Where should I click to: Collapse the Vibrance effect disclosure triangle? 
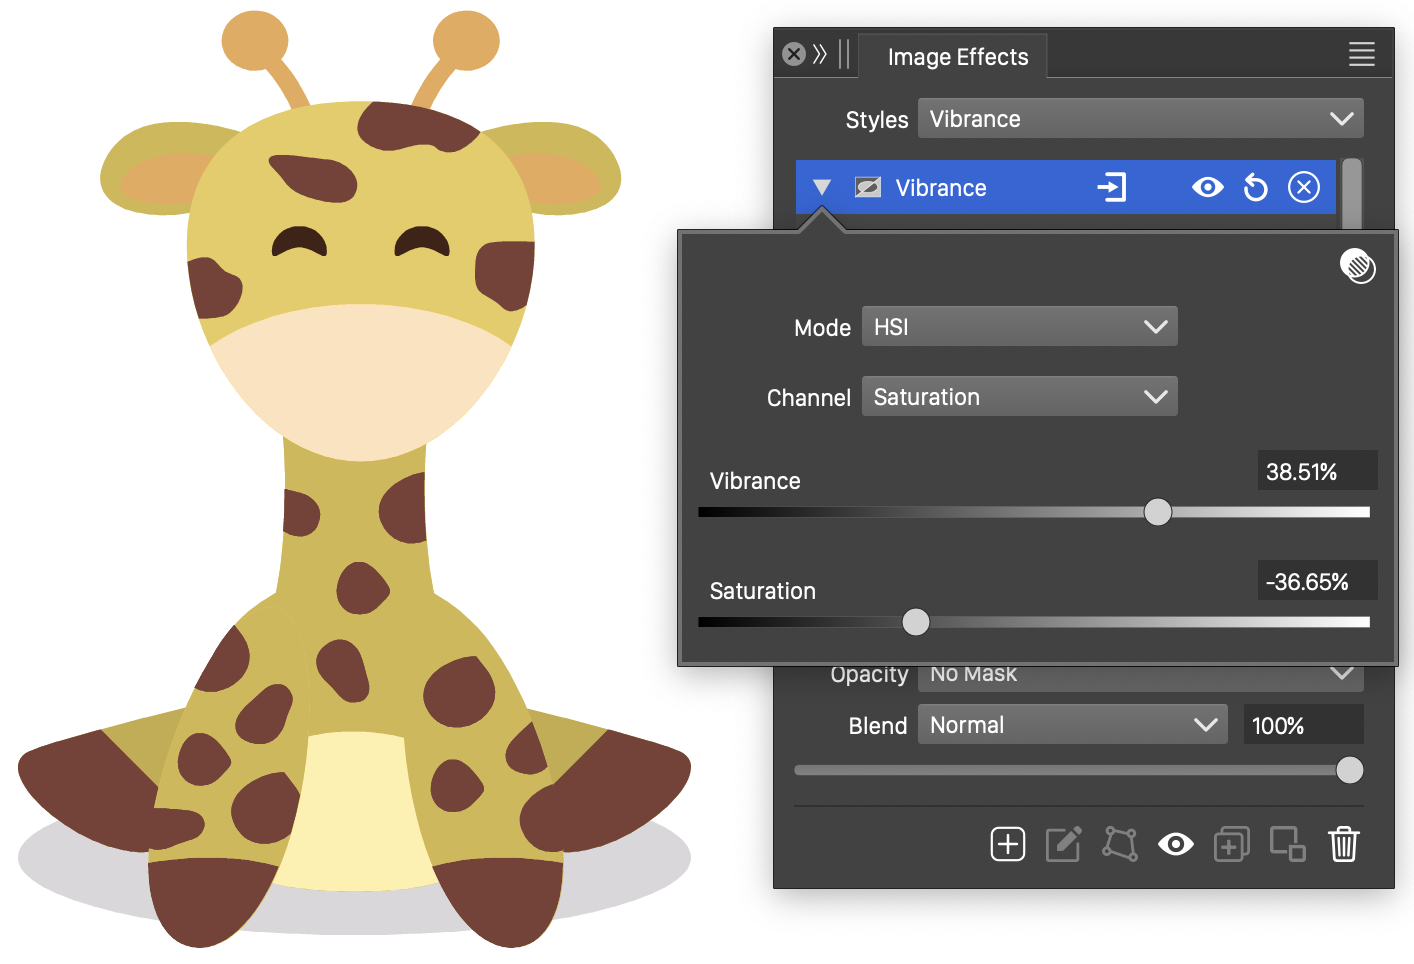coord(822,188)
